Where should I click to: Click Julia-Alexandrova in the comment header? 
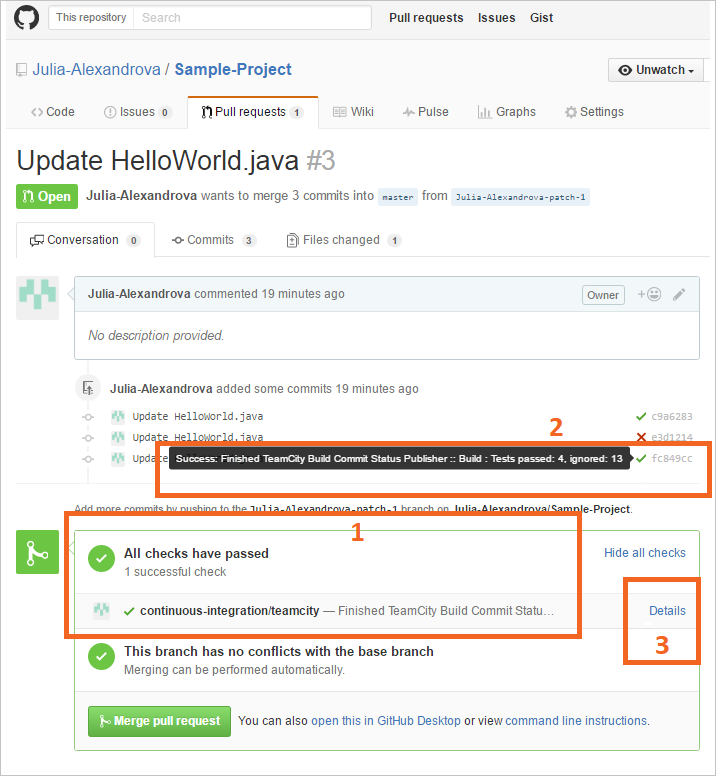[x=139, y=294]
